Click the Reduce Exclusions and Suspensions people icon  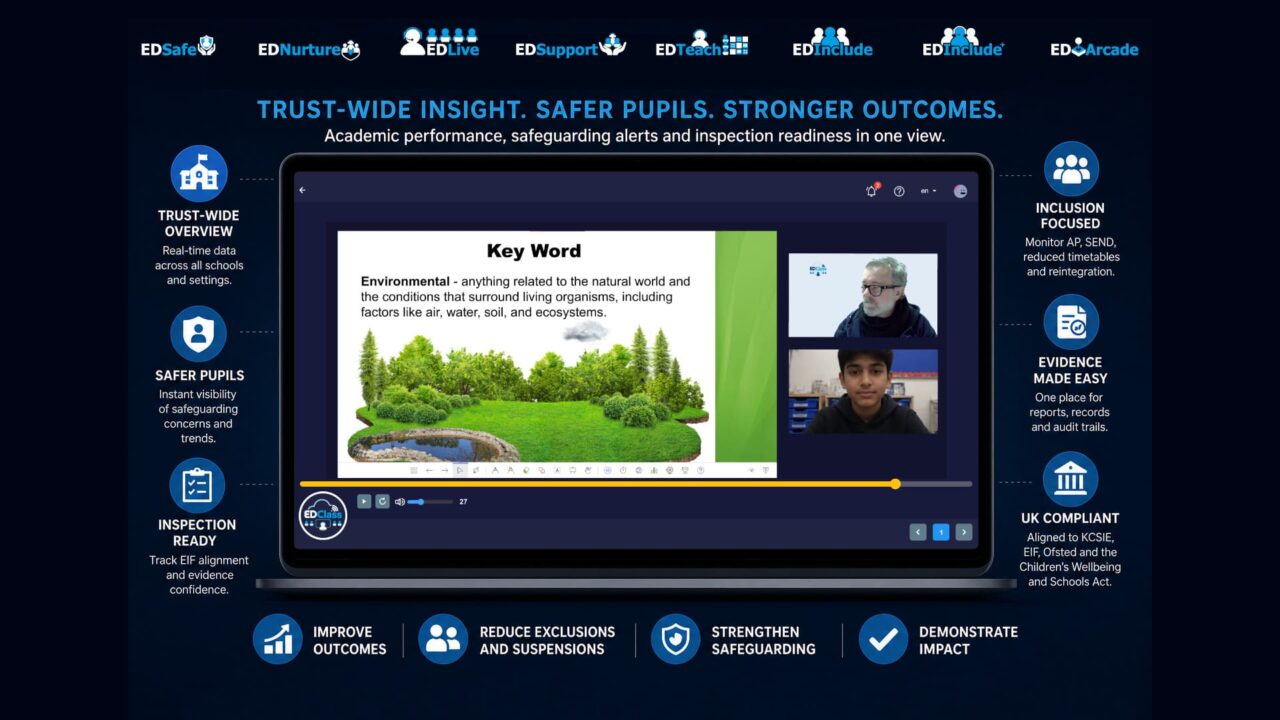[443, 639]
